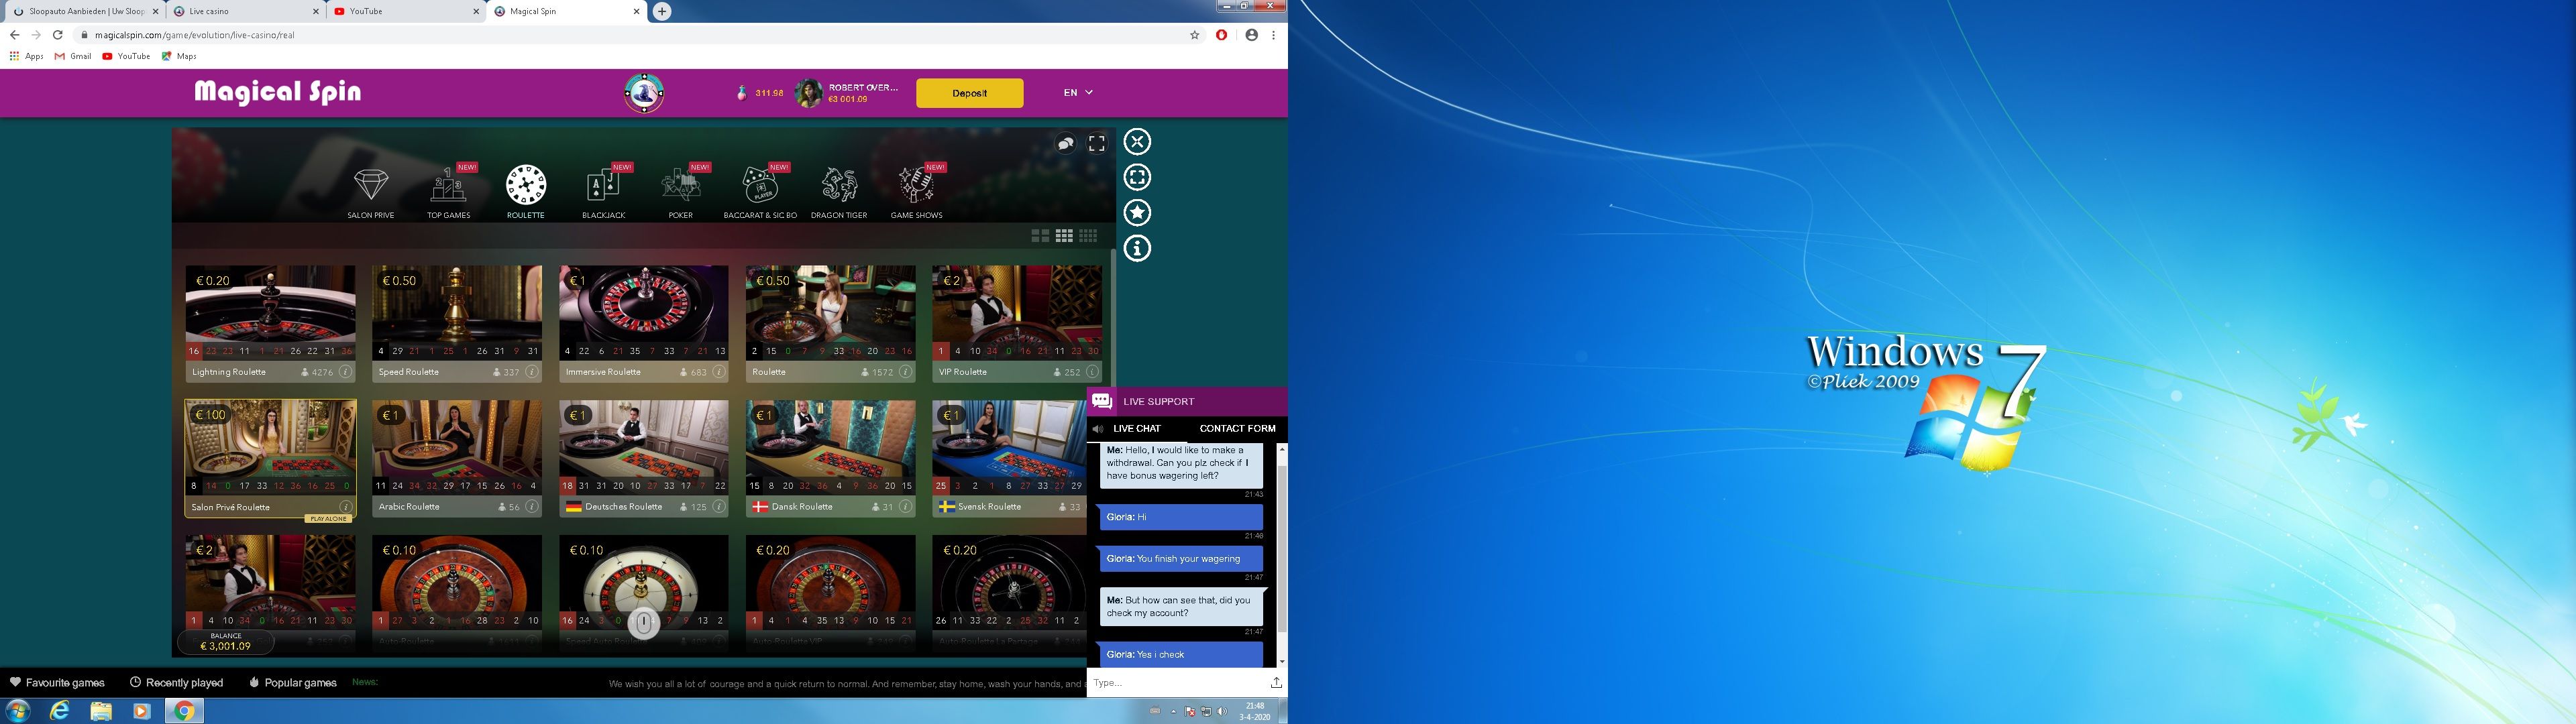Open Favourite games list
This screenshot has height=724, width=2576.
pyautogui.click(x=57, y=683)
